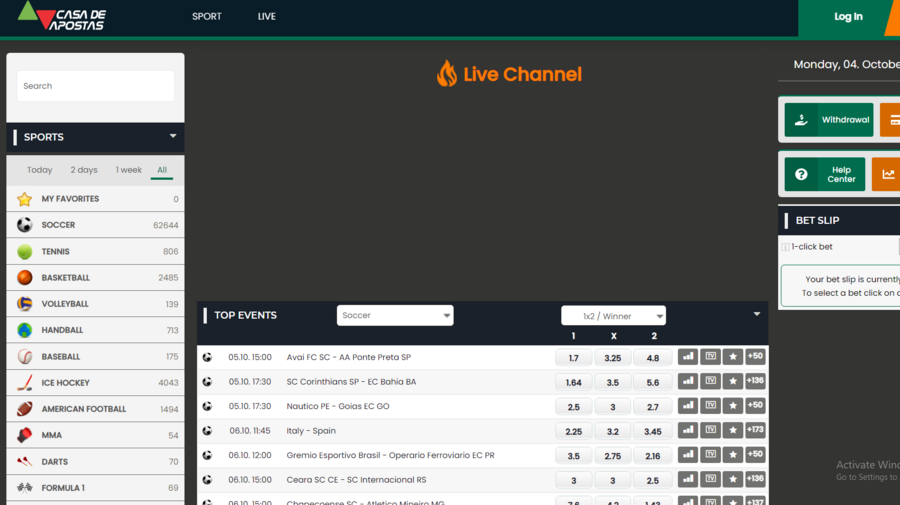Click the TV stream icon for Italy - Spain

tap(710, 431)
